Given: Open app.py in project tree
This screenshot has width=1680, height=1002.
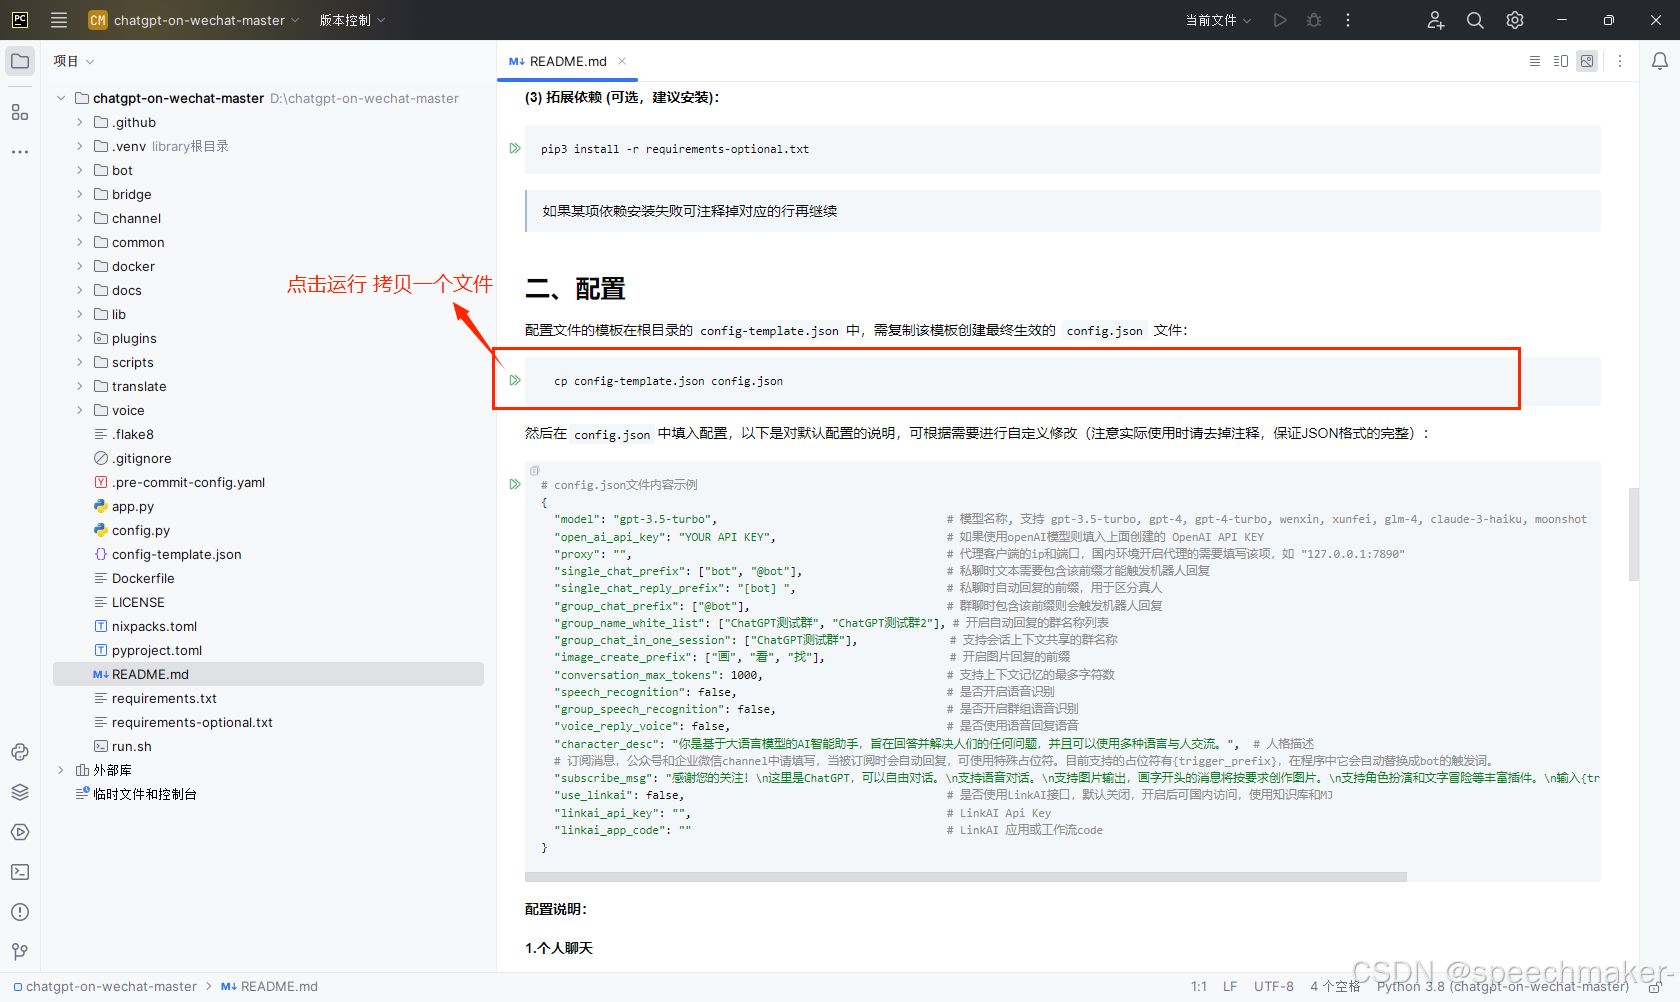Looking at the screenshot, I should (x=132, y=506).
